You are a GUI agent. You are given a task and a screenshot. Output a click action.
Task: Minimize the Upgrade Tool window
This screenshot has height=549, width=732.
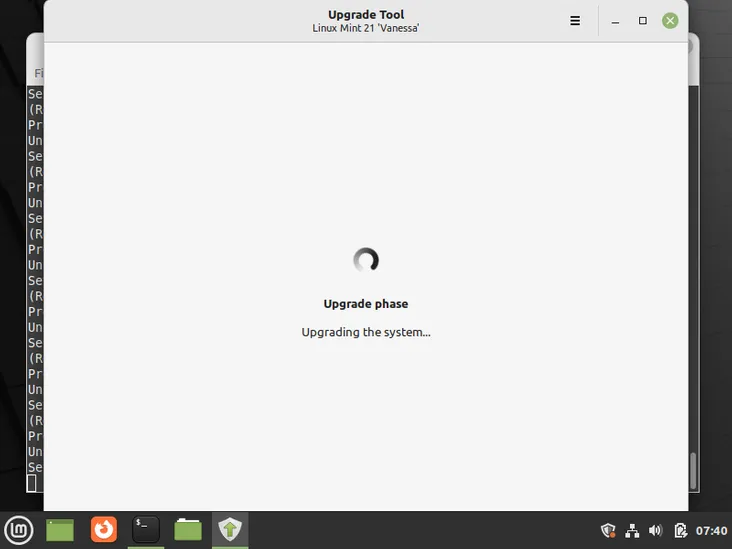pyautogui.click(x=616, y=21)
